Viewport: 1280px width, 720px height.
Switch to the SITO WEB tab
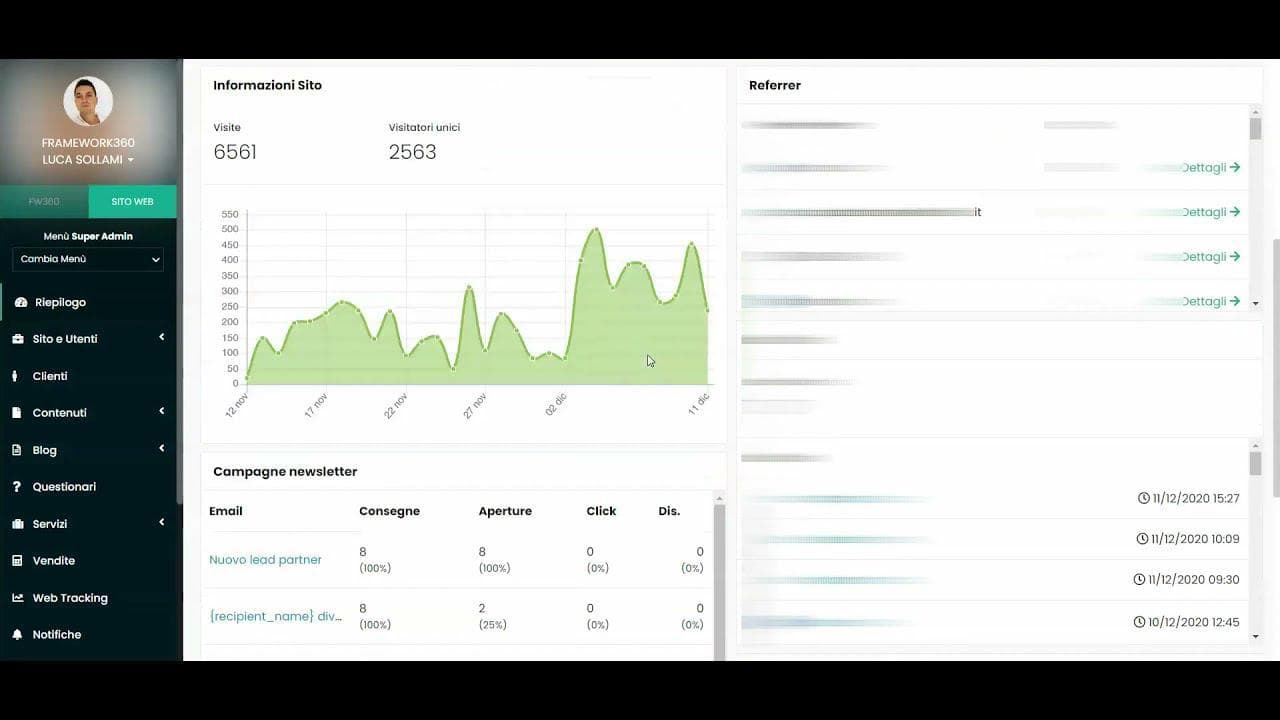[131, 201]
